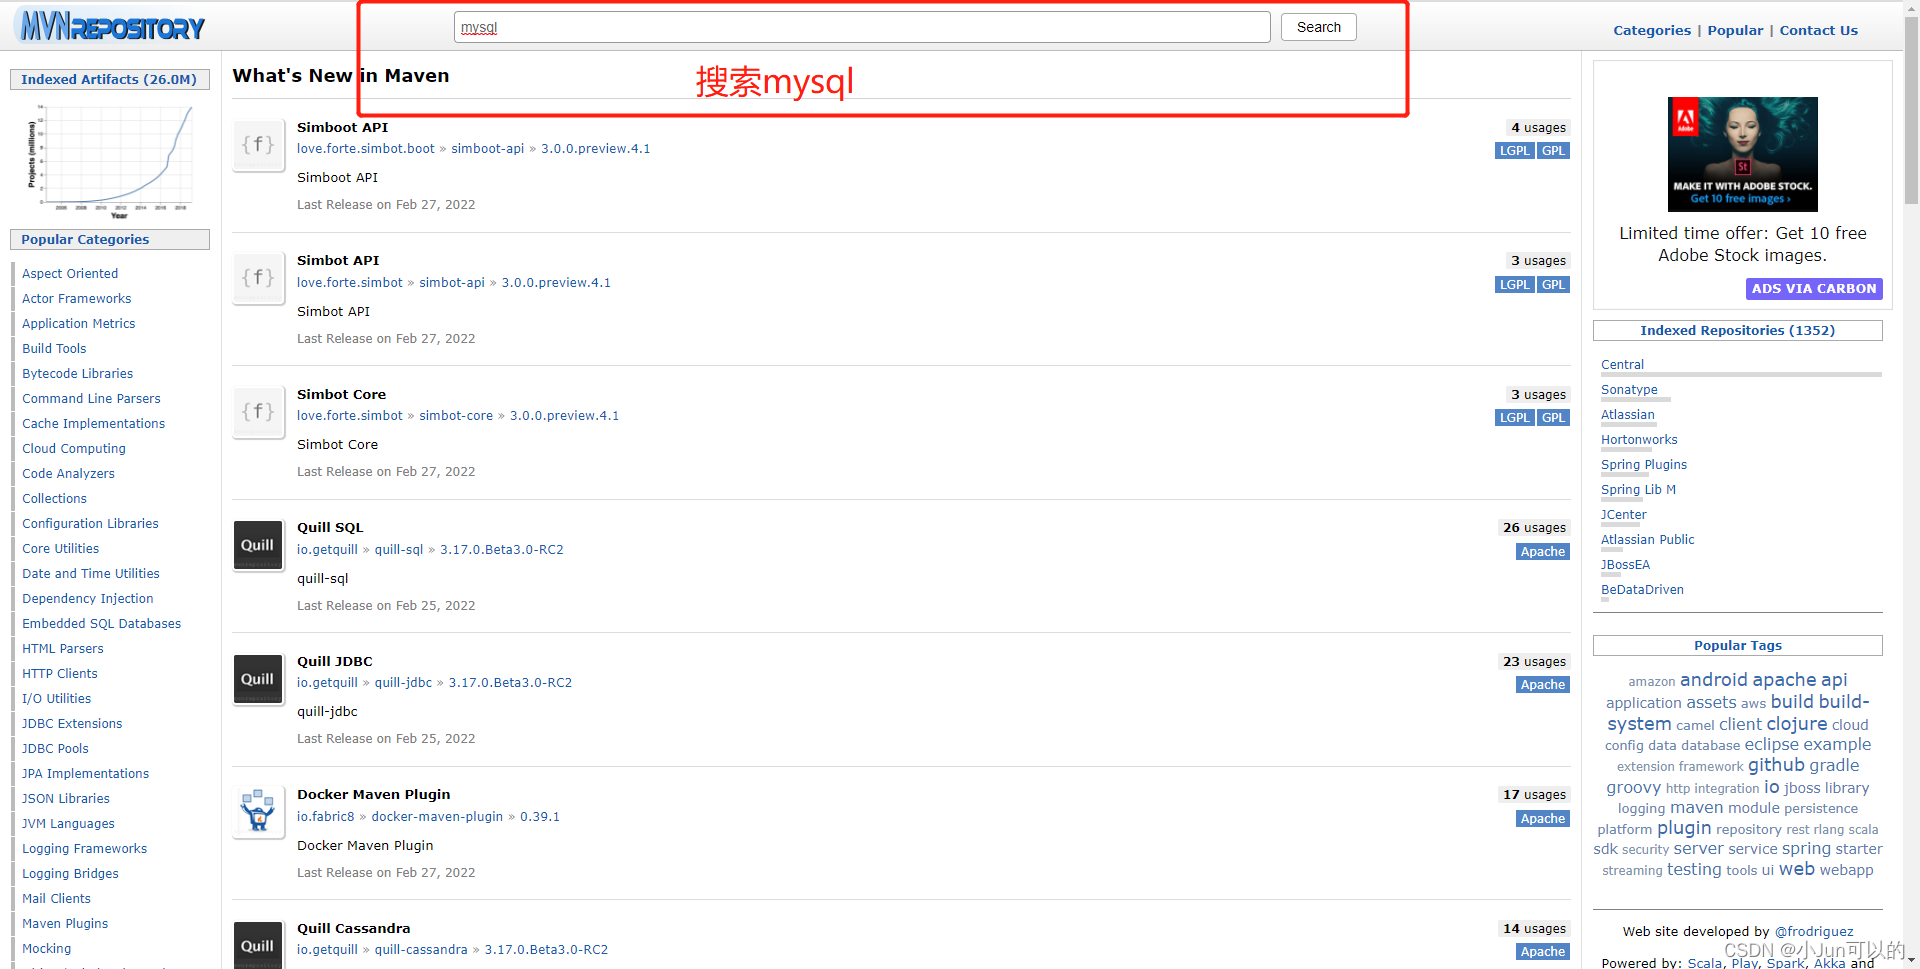Viewport: 1920px width, 969px height.
Task: Open the JCenter repository link
Action: (1623, 515)
